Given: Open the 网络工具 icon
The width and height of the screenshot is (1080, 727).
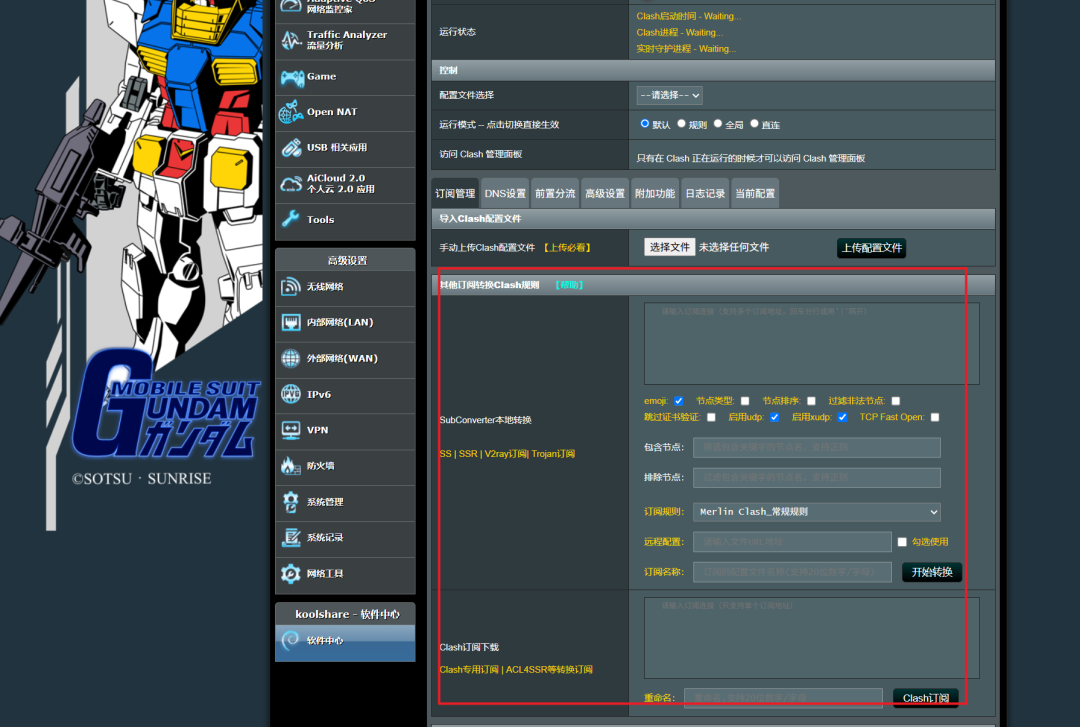Looking at the screenshot, I should tap(291, 573).
